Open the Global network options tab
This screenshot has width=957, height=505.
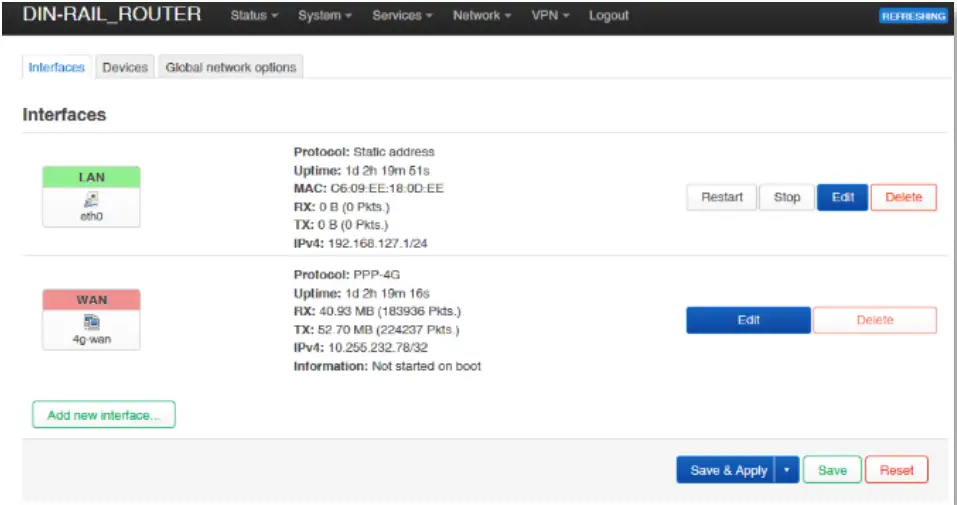click(x=231, y=67)
